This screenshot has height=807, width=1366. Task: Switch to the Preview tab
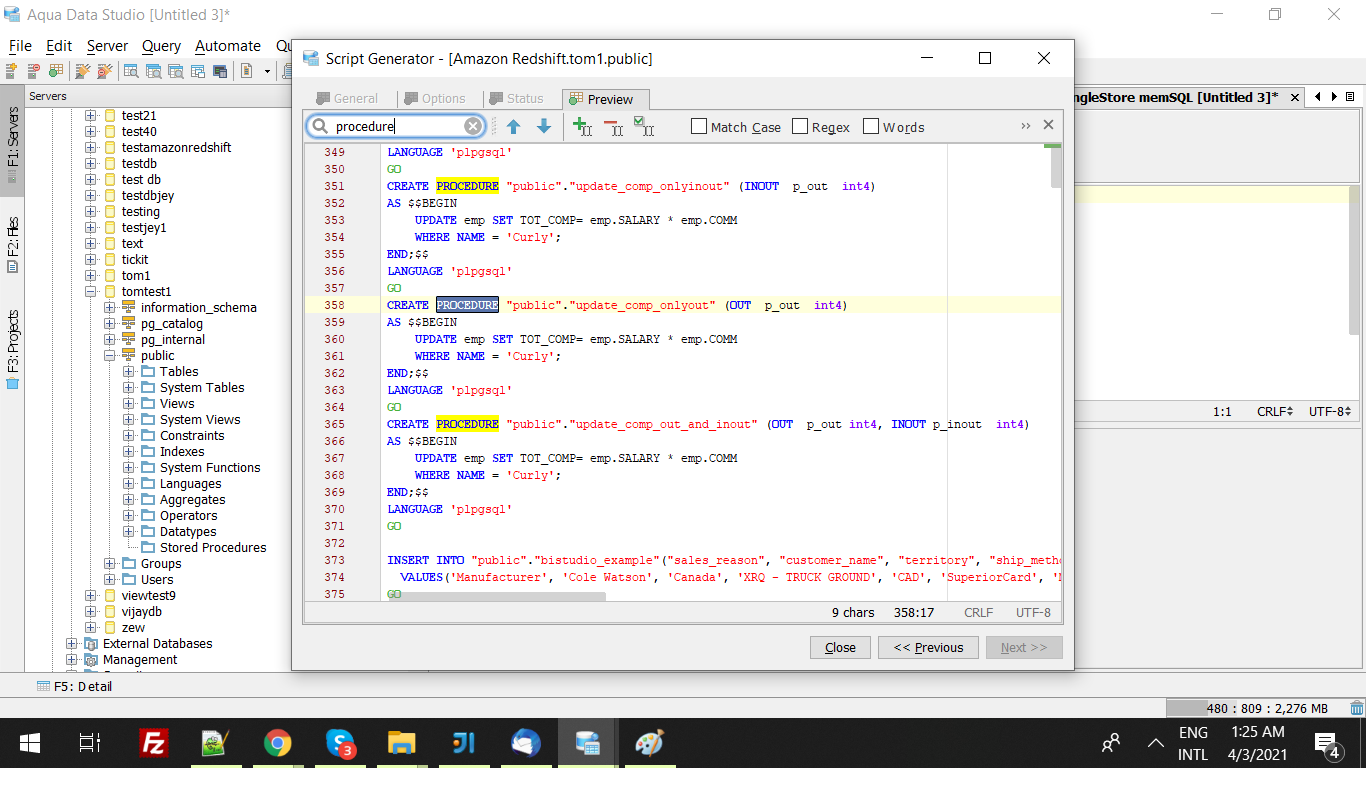605,99
